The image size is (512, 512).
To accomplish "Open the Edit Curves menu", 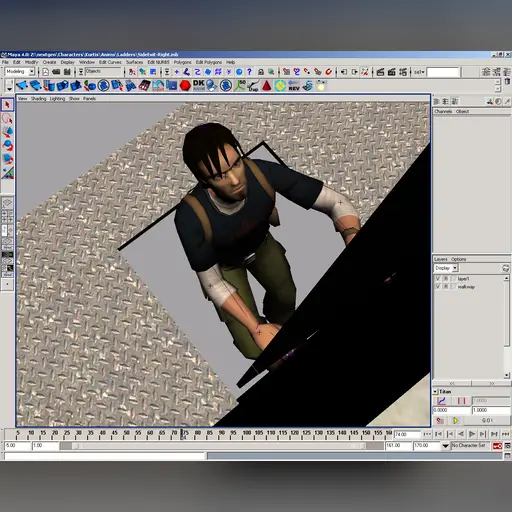I will [x=110, y=62].
